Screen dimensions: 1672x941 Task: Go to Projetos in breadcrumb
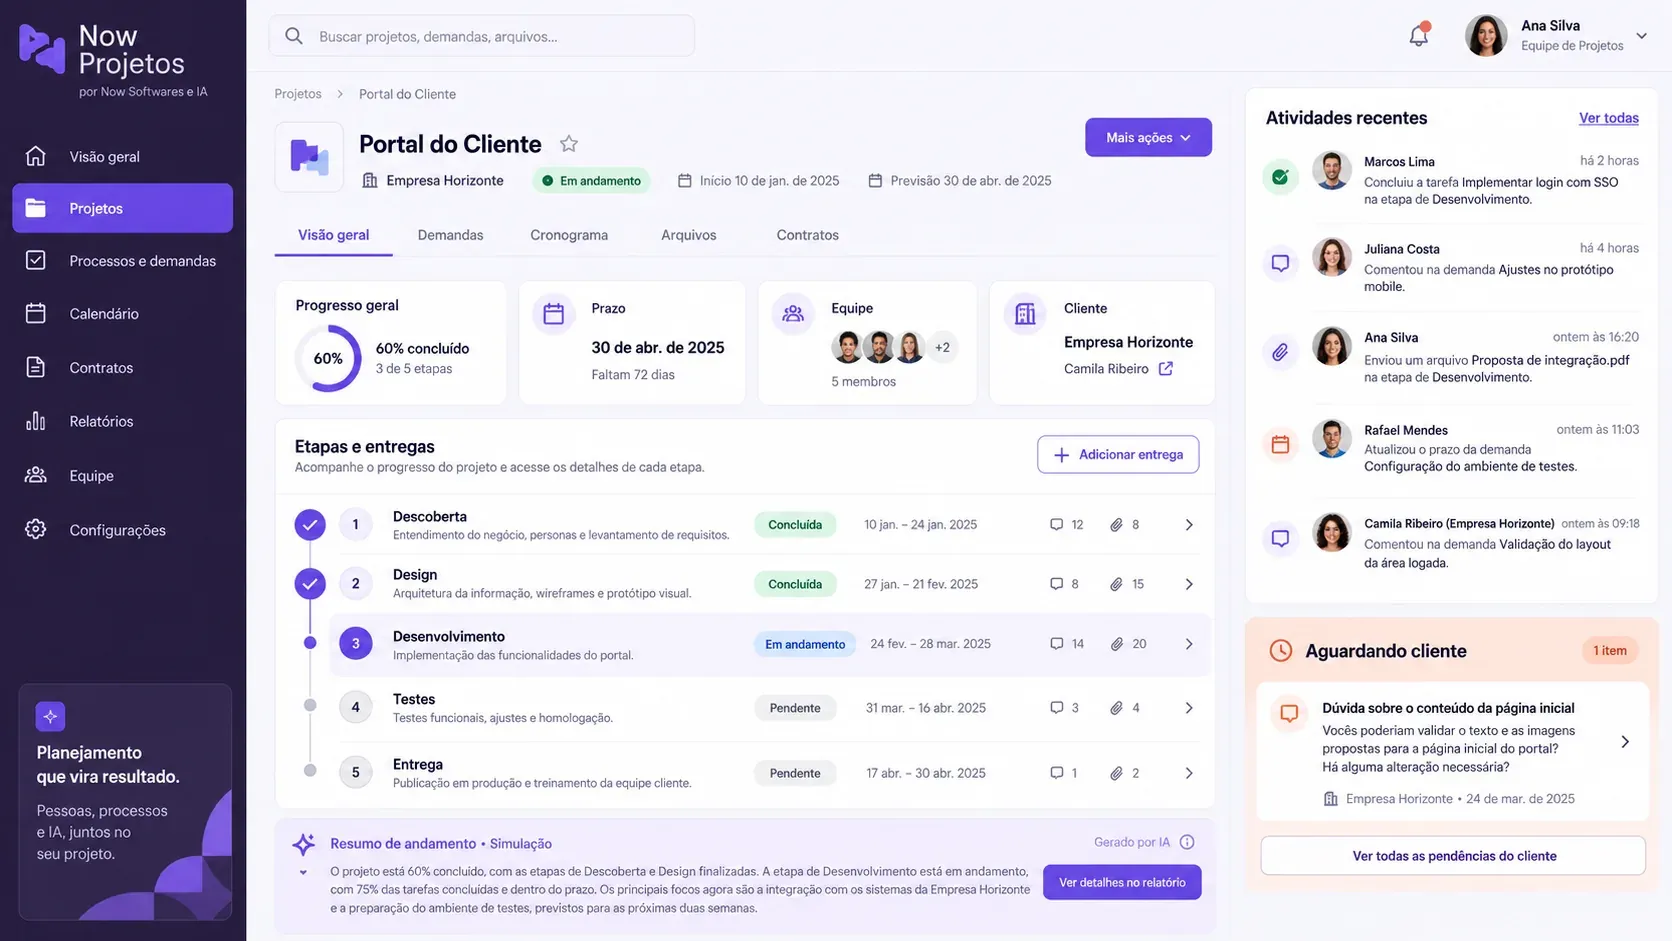pyautogui.click(x=298, y=94)
